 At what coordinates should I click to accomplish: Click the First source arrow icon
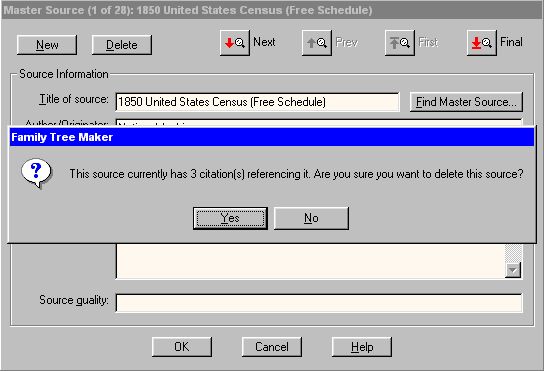pos(399,43)
